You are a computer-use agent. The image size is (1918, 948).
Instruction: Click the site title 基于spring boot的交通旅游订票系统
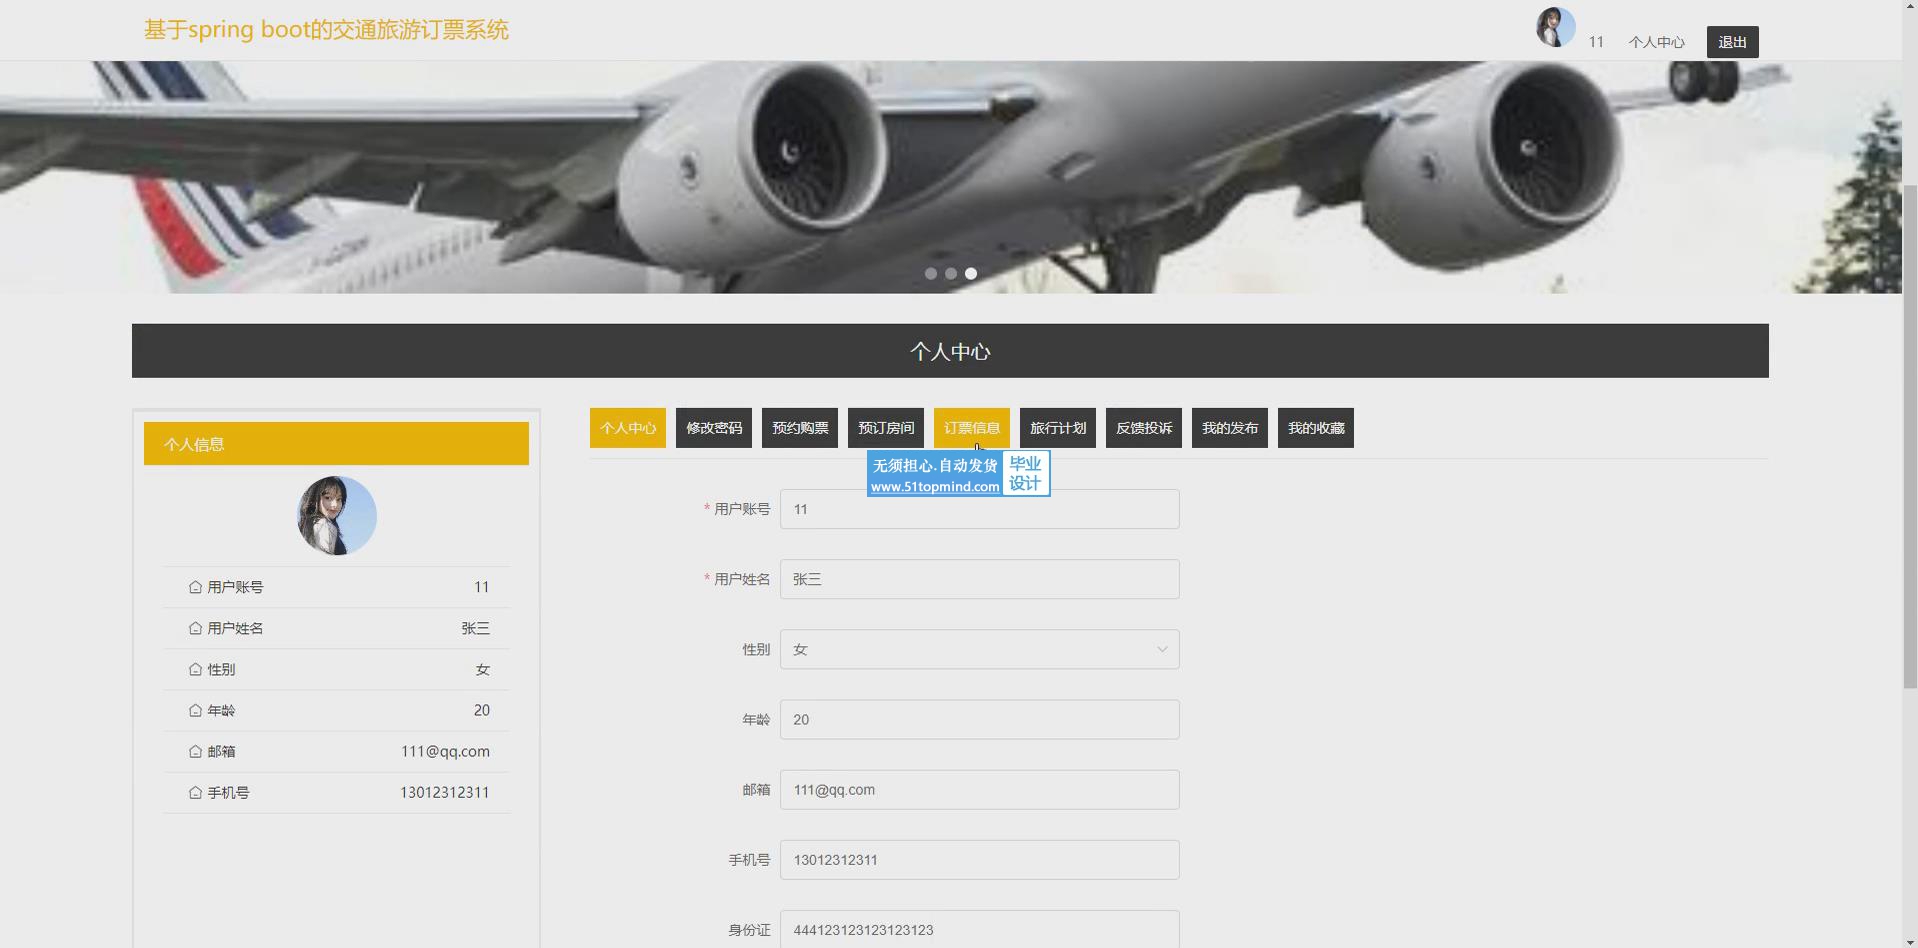[x=326, y=30]
